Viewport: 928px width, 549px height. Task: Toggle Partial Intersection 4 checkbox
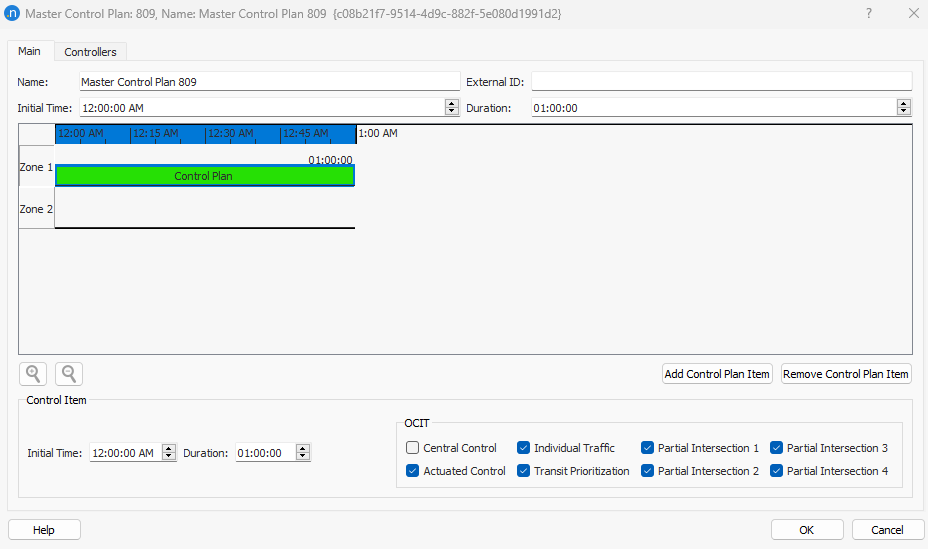pyautogui.click(x=776, y=471)
